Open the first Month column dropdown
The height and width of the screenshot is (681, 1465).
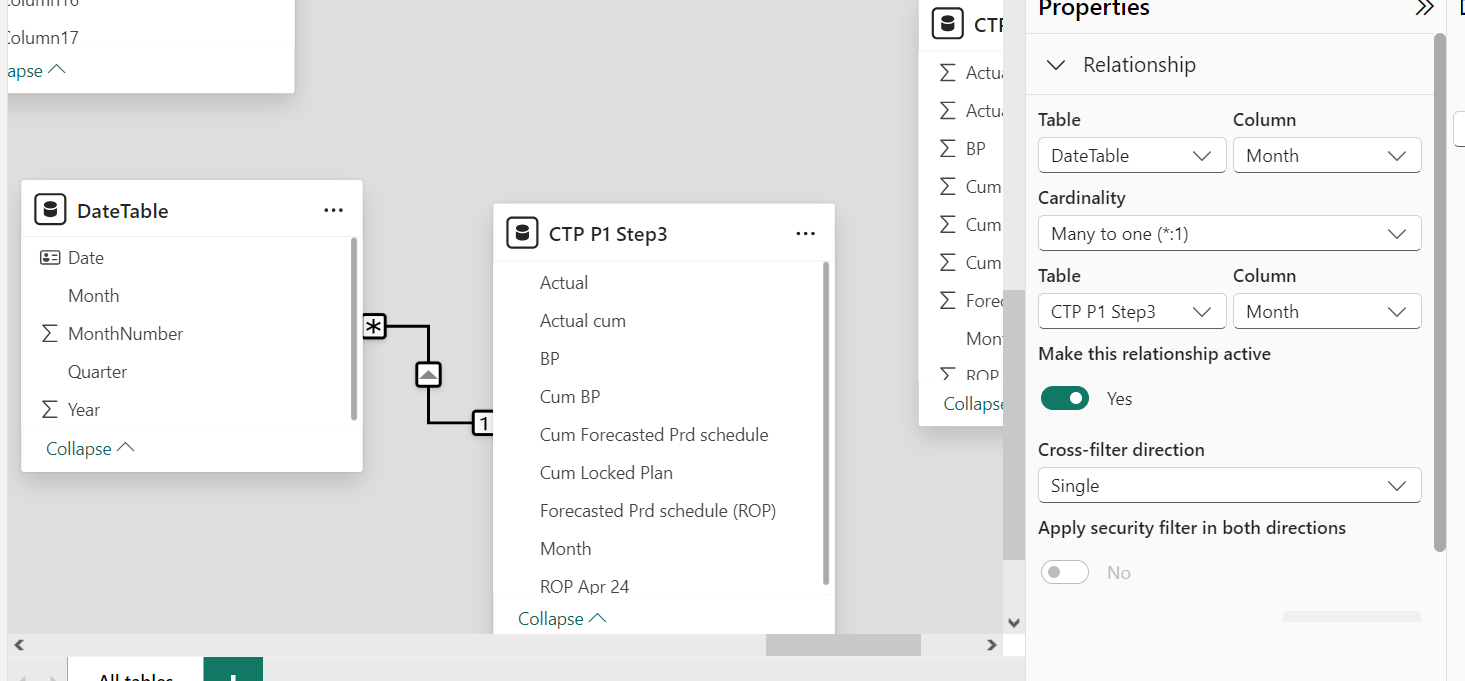pyautogui.click(x=1327, y=156)
